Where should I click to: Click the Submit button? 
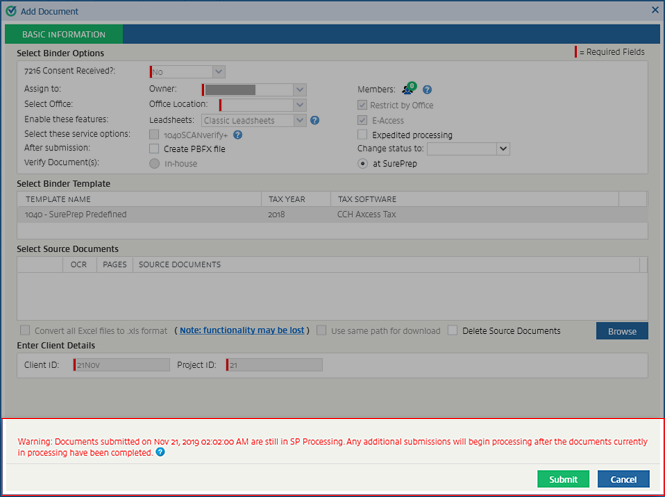click(563, 479)
